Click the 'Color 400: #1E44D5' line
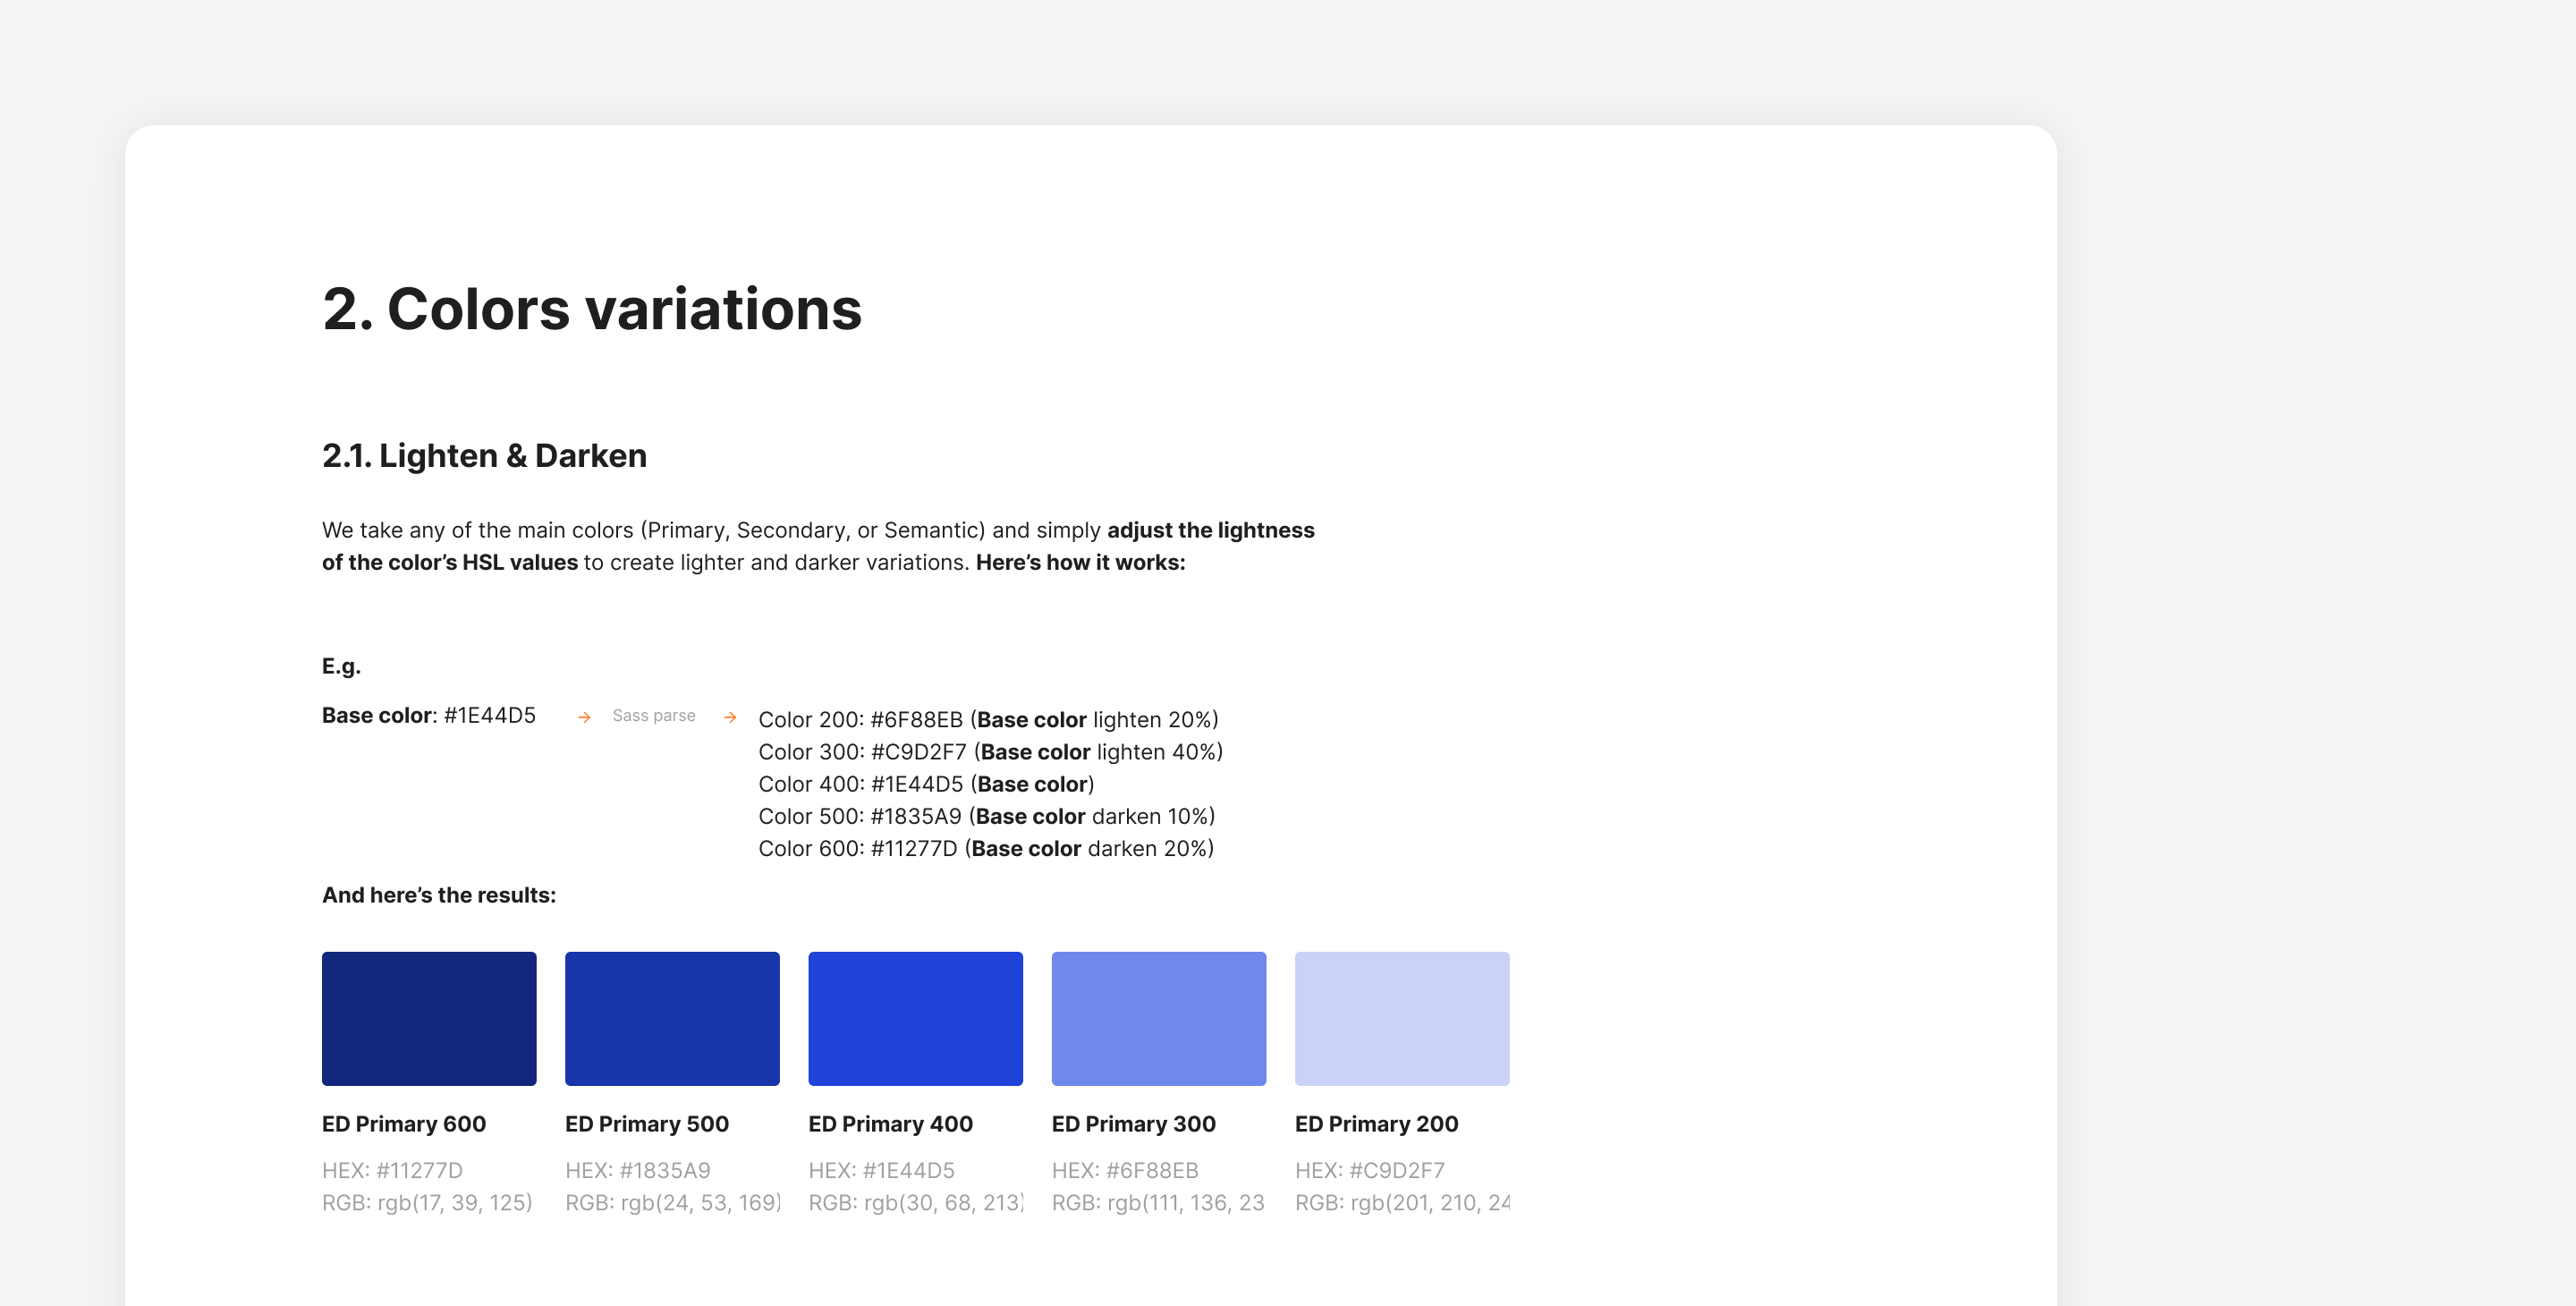Image resolution: width=2576 pixels, height=1306 pixels. (926, 784)
